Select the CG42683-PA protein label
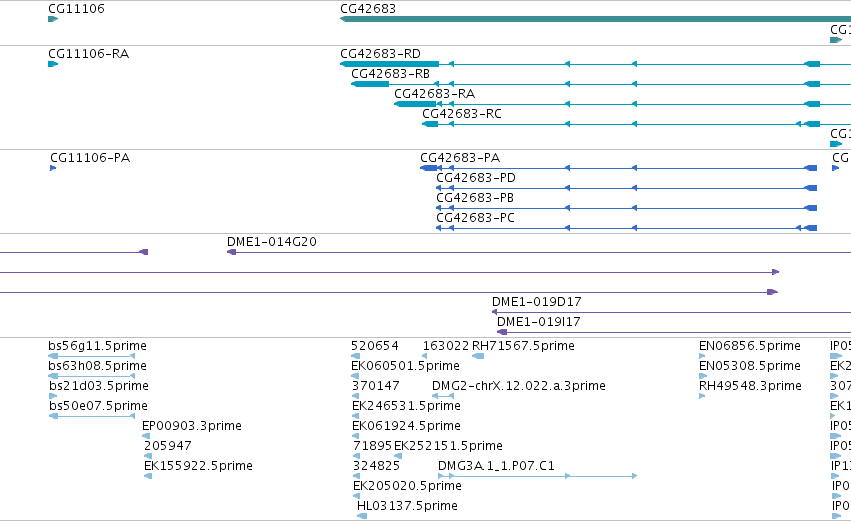This screenshot has width=851, height=521. click(x=460, y=158)
